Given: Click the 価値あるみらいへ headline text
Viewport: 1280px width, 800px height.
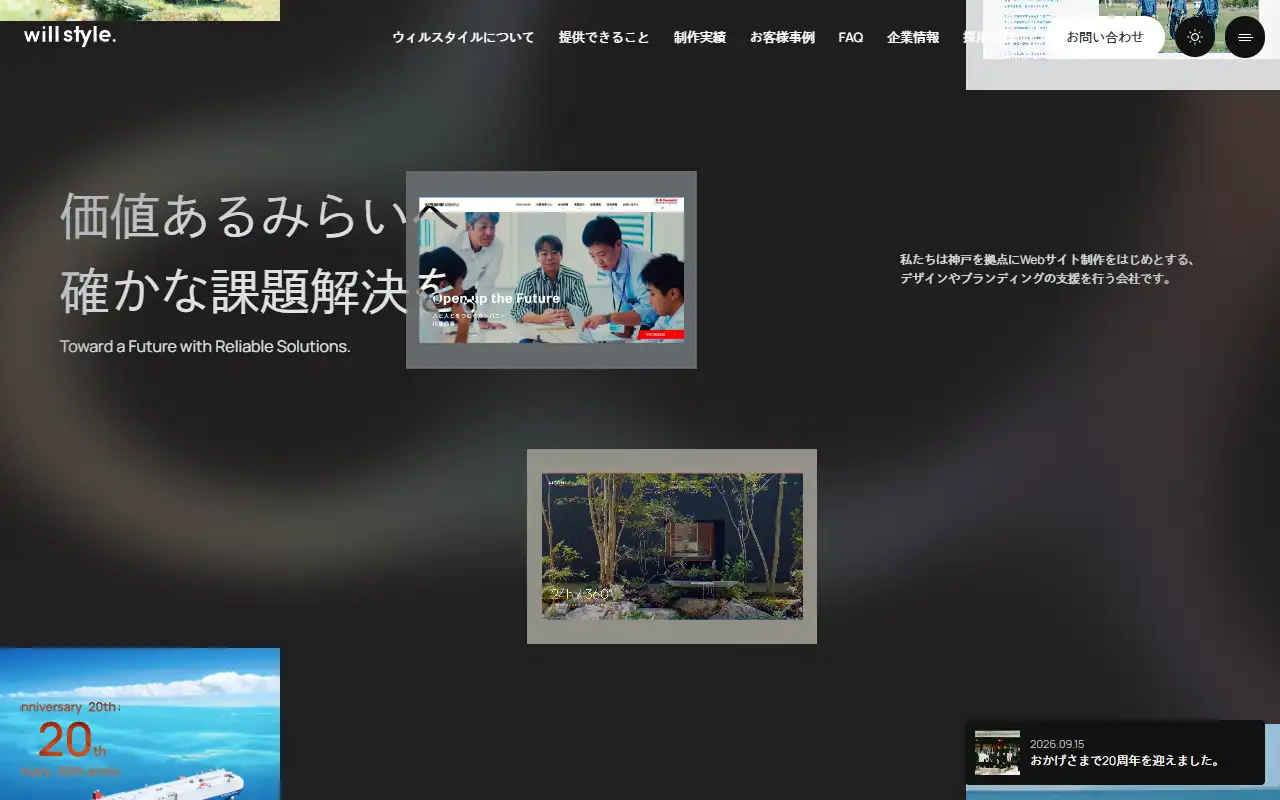Looking at the screenshot, I should (x=260, y=215).
